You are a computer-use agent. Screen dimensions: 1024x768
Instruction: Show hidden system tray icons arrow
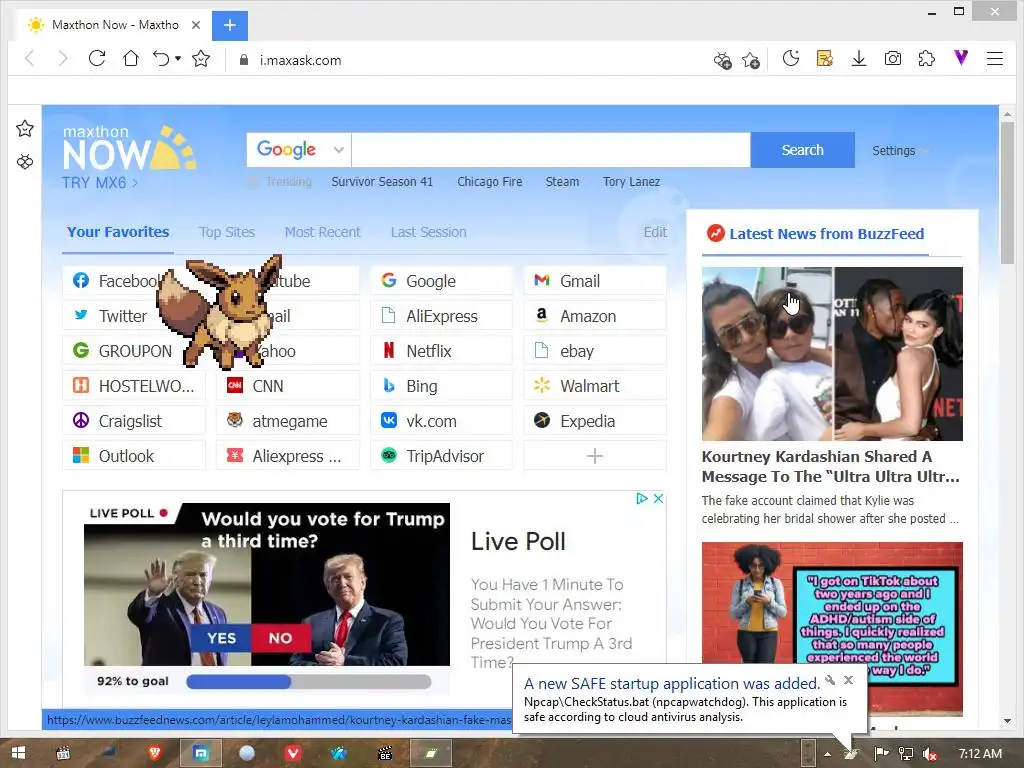coord(827,754)
